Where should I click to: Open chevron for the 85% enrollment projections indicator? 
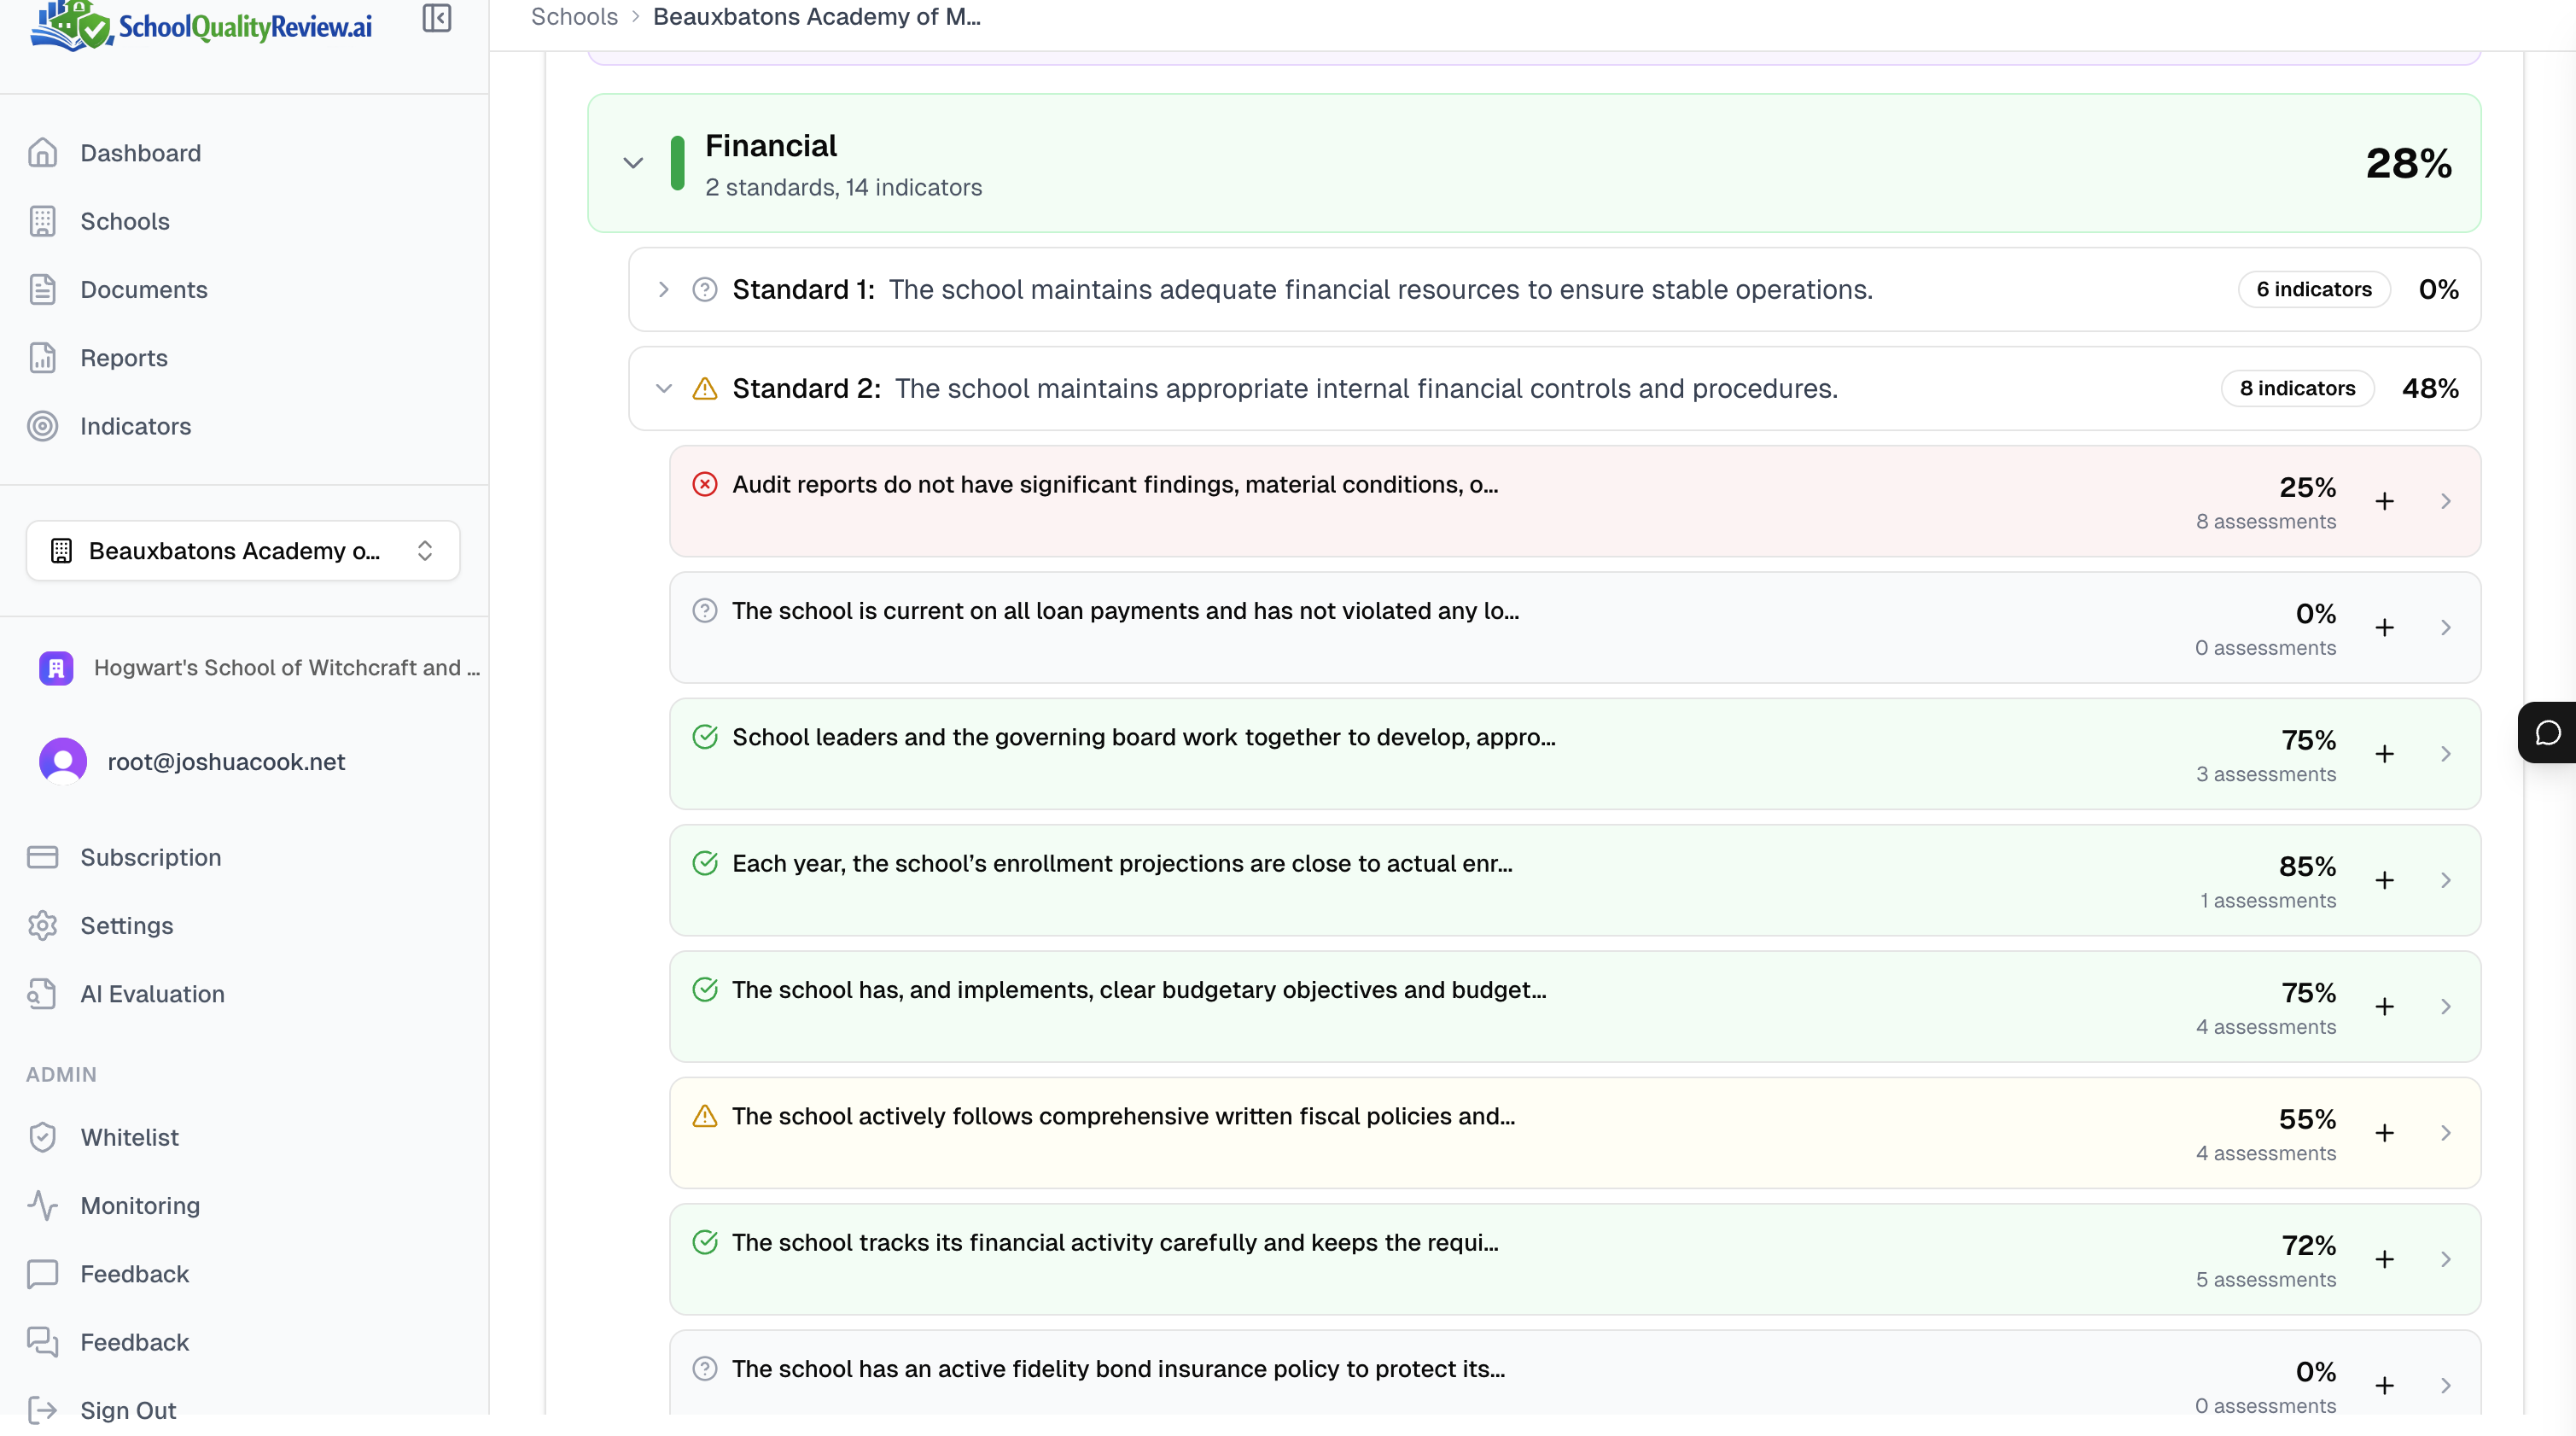click(2445, 880)
